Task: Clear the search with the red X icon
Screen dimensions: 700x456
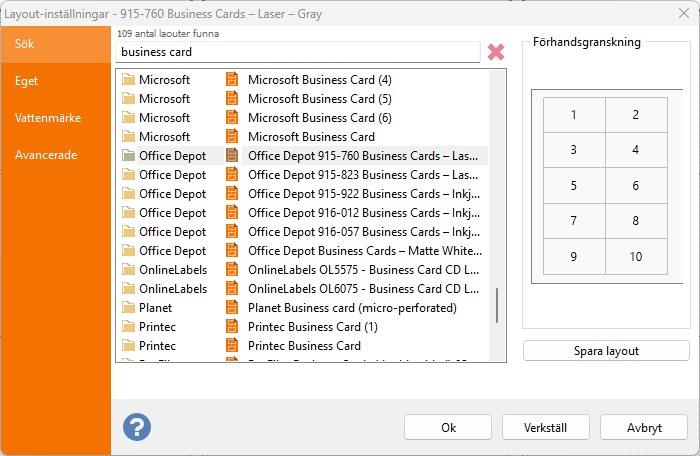Action: pos(496,52)
